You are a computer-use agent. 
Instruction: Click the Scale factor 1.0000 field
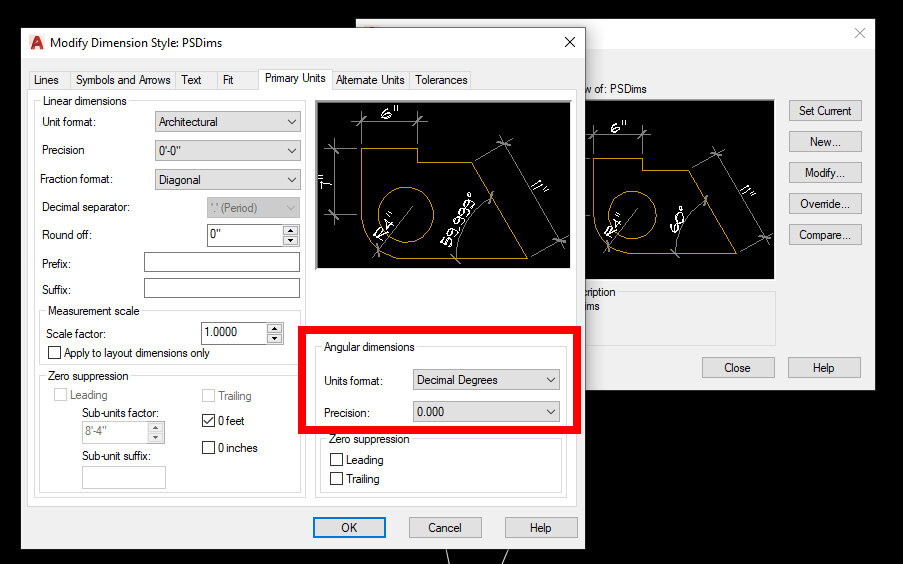234,333
